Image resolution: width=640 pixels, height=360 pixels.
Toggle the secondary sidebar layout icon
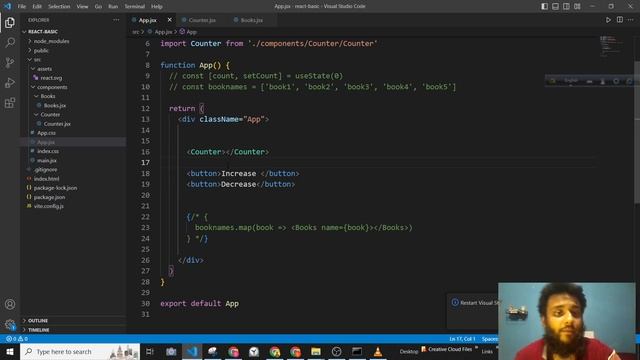coord(567,6)
